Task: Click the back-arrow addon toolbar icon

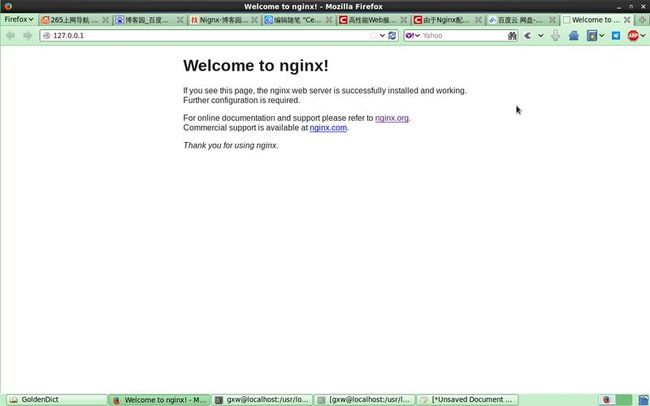Action: [528, 36]
